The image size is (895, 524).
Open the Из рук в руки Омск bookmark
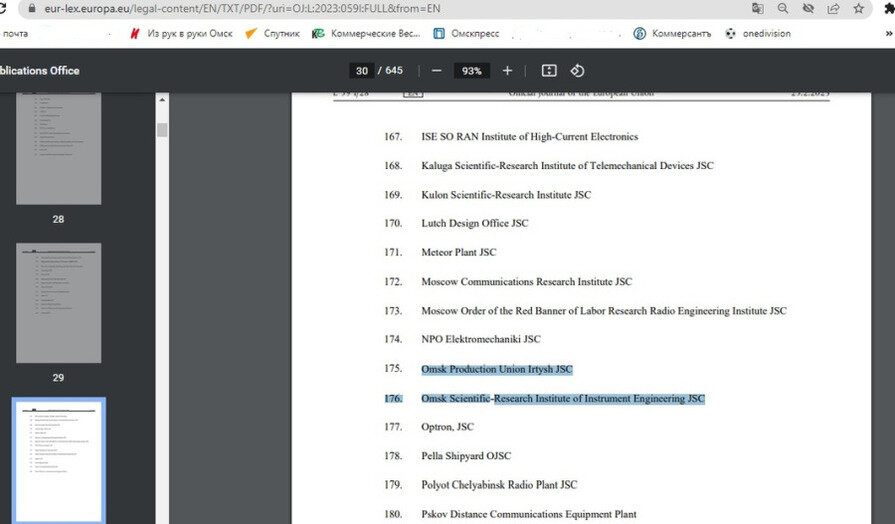pos(182,34)
